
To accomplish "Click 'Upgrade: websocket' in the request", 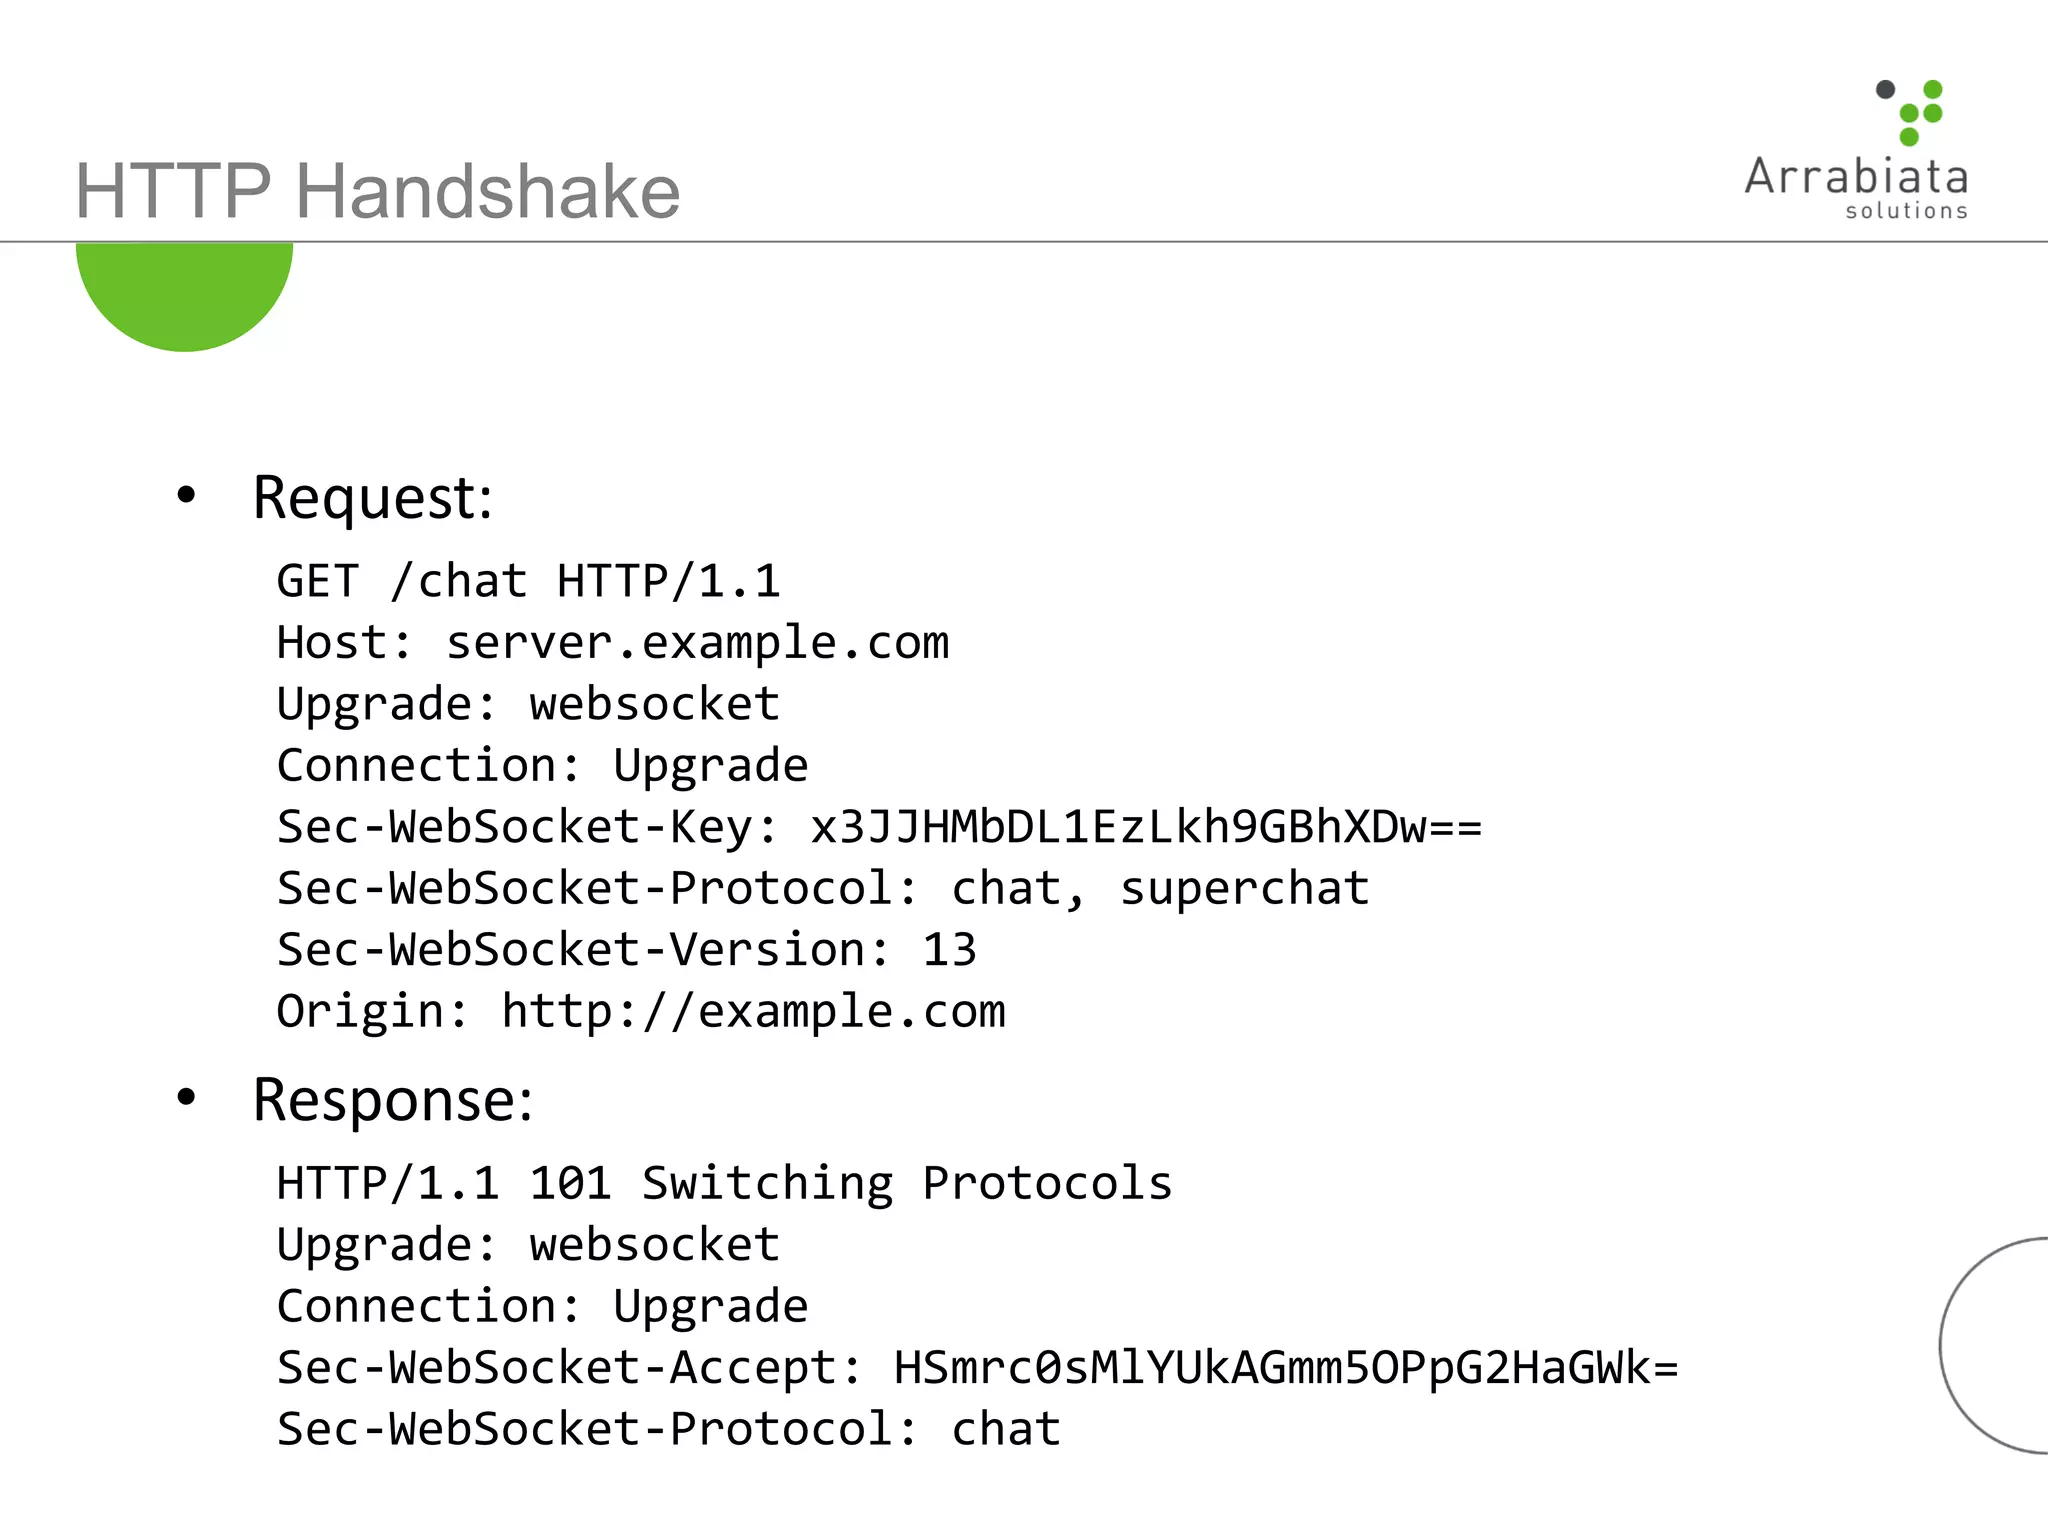I will [528, 704].
